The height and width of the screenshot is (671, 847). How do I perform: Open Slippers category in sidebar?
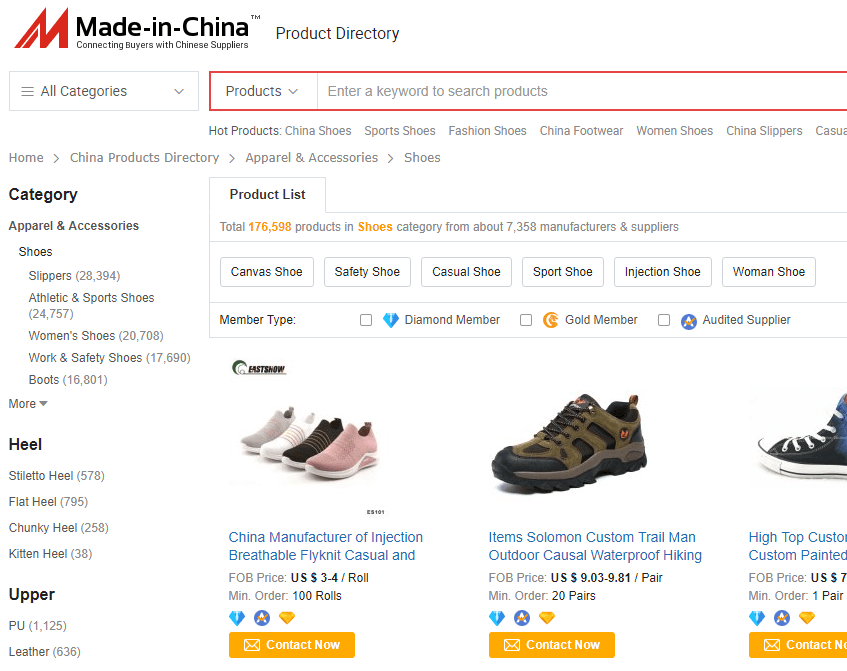50,276
